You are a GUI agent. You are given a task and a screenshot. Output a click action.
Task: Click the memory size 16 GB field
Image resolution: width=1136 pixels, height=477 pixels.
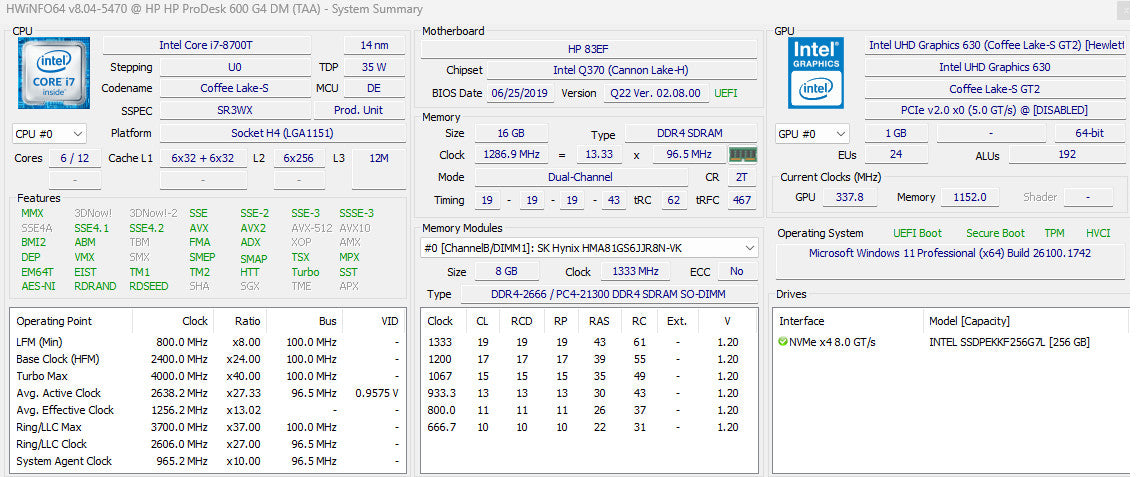pos(511,133)
